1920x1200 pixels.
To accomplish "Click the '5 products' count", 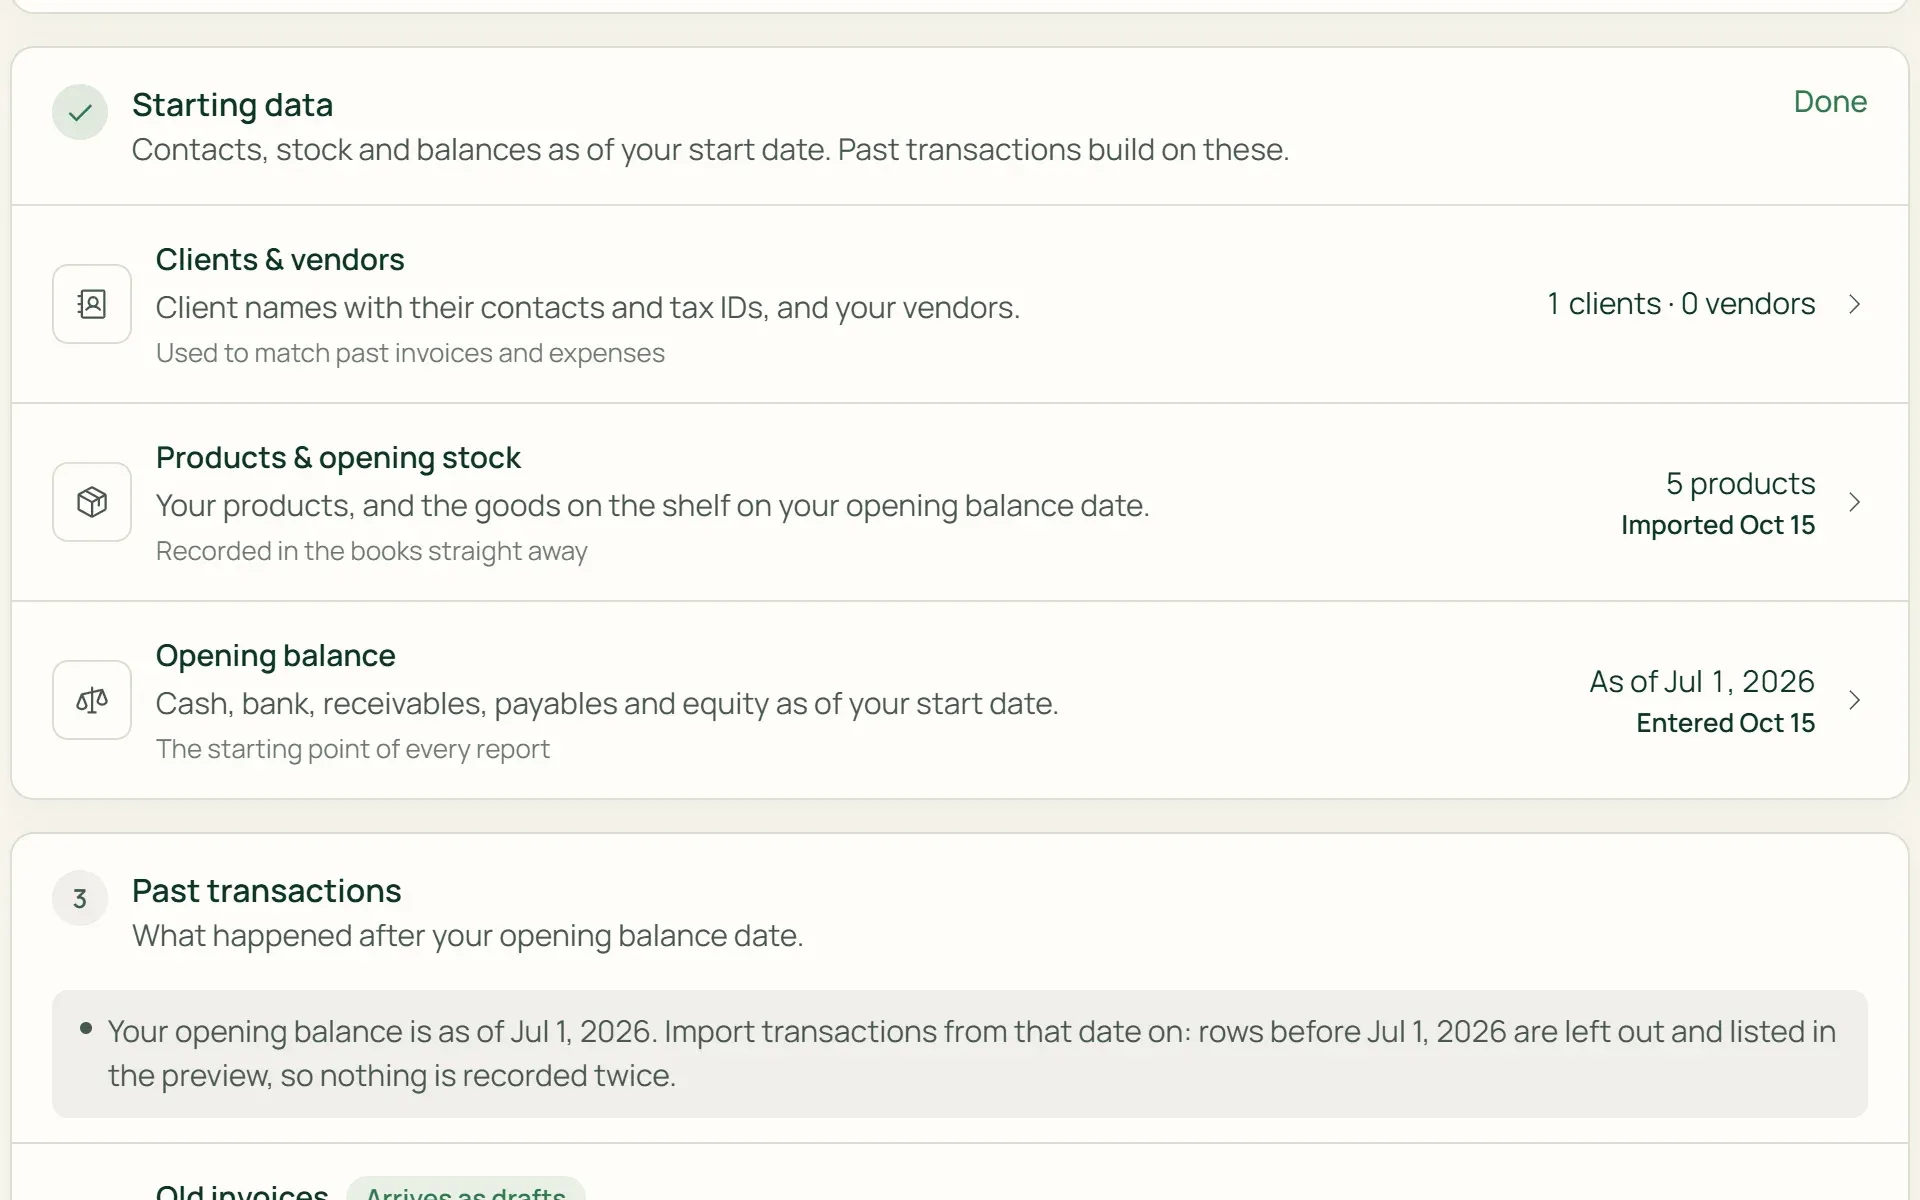I will pyautogui.click(x=1740, y=484).
